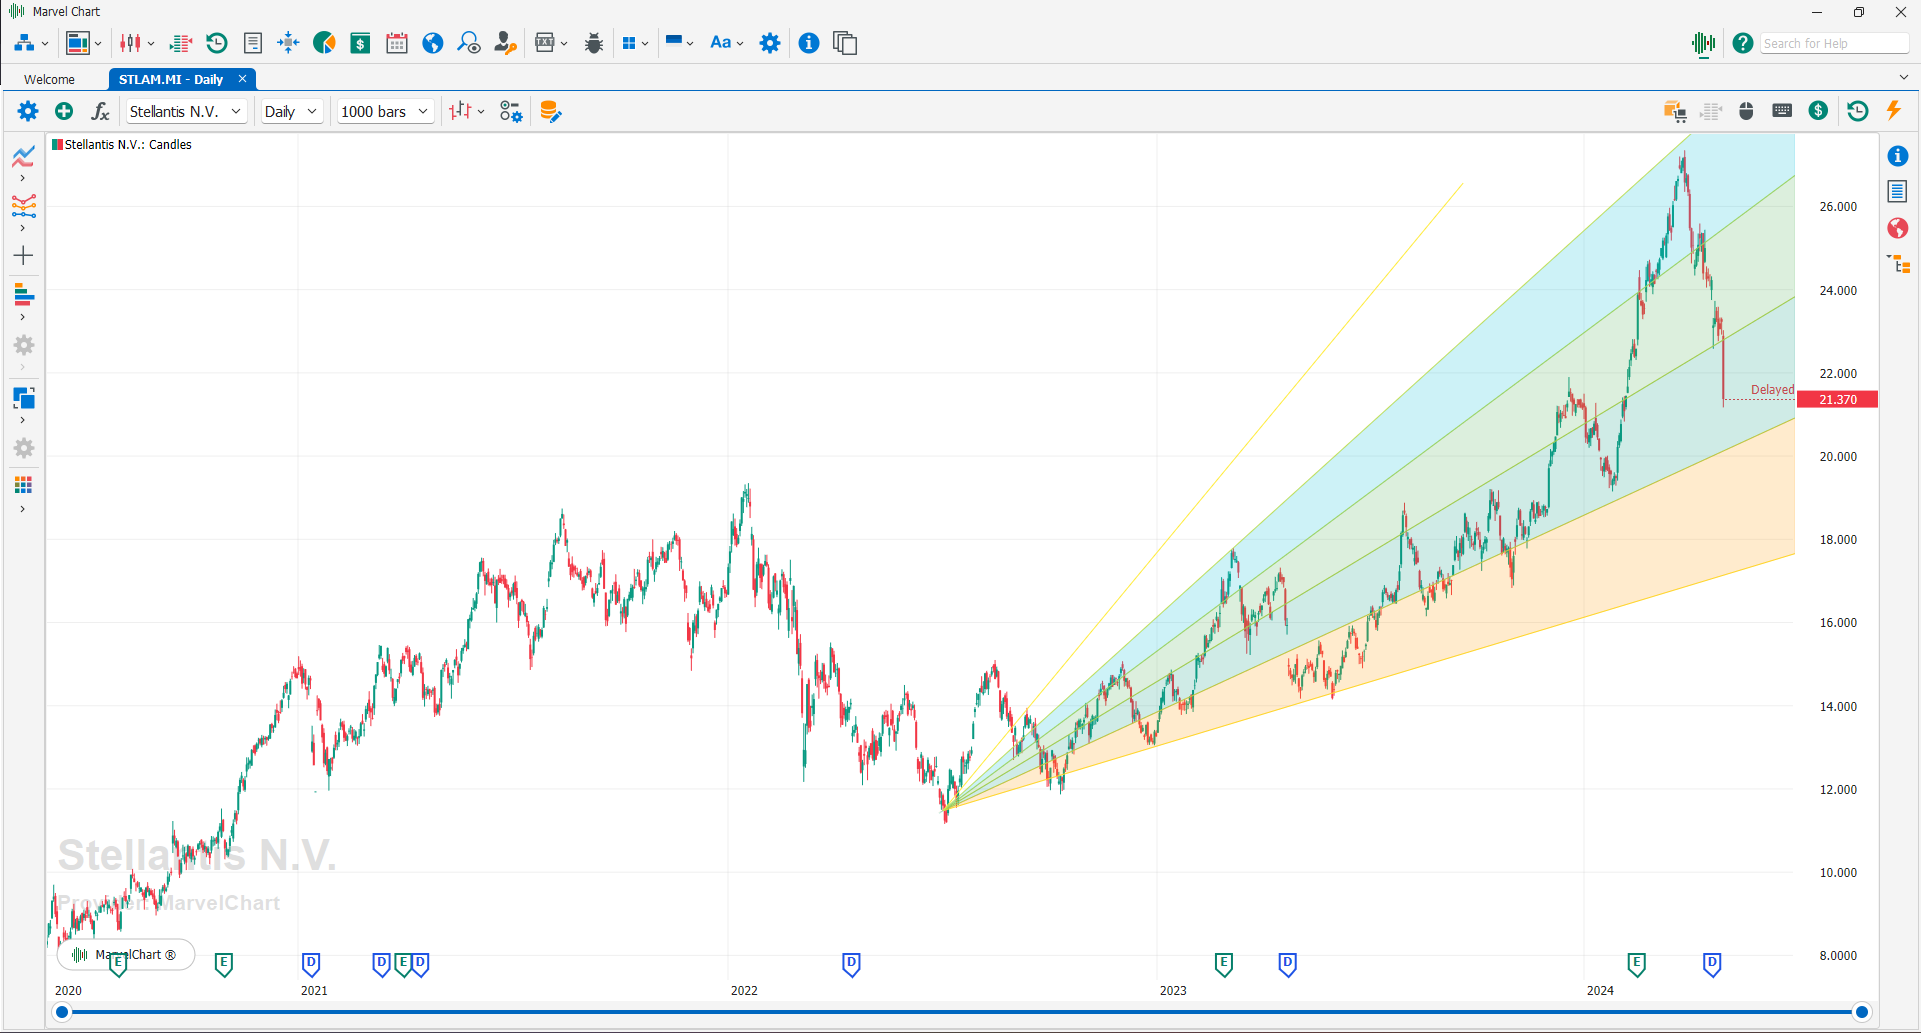Click the history clock icon in main toolbar
Image resolution: width=1921 pixels, height=1033 pixels.
click(217, 43)
